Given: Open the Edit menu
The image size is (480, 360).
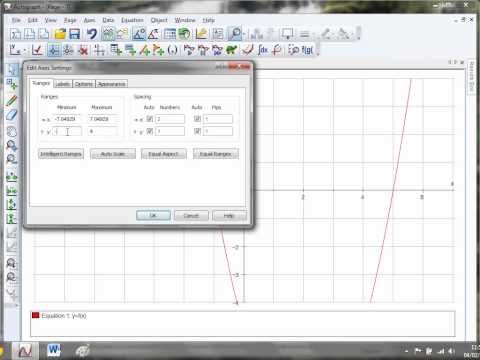Looking at the screenshot, I should (33, 20).
